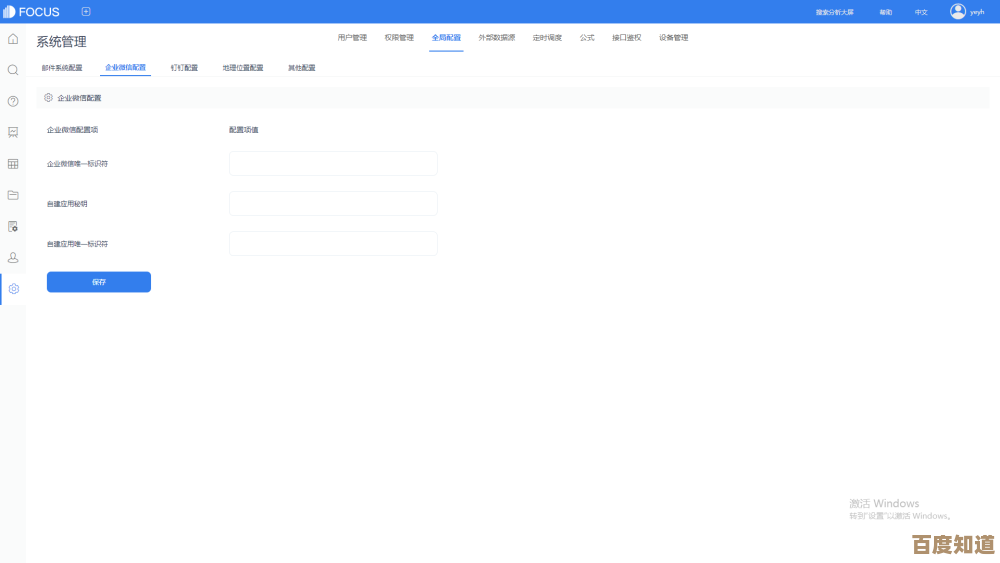Click the yeyh user avatar
The image size is (1000, 563).
tap(958, 12)
